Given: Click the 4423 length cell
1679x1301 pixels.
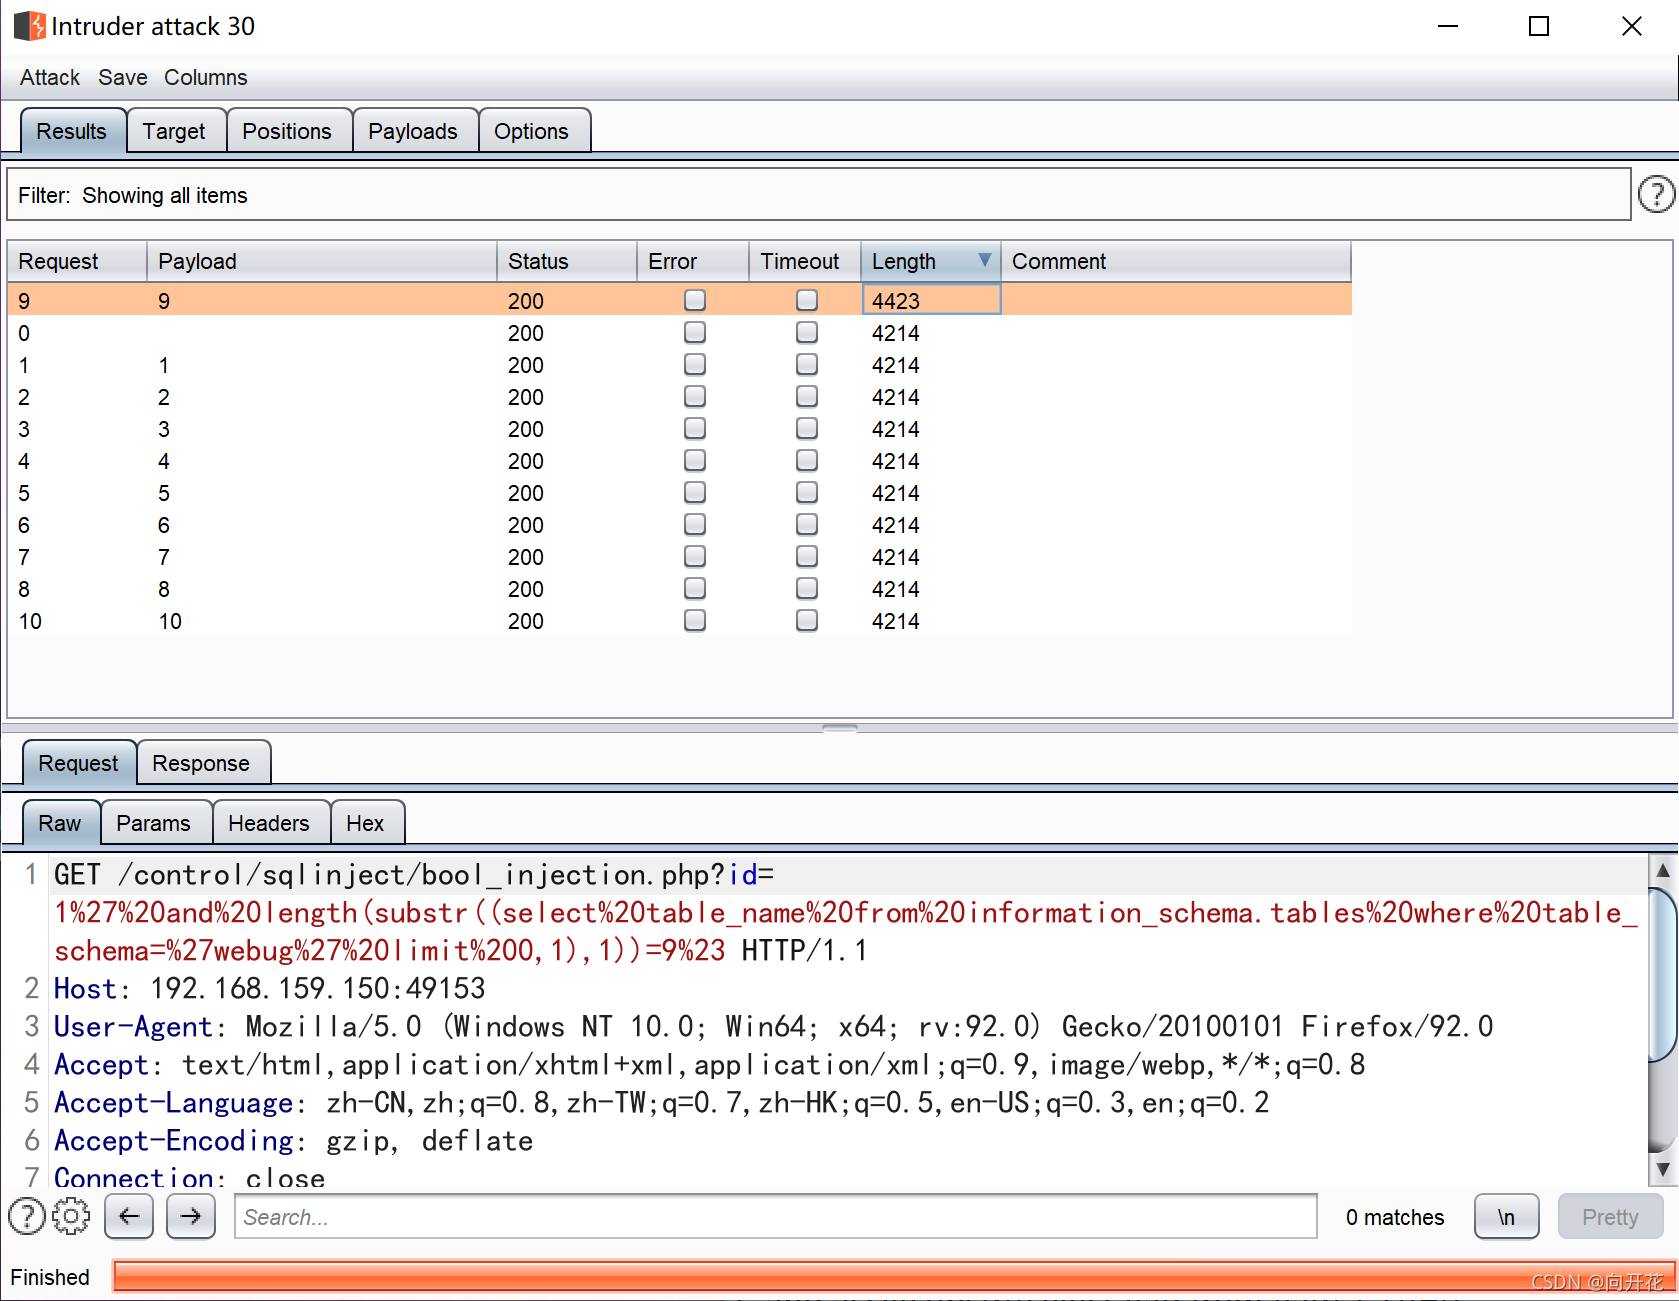Looking at the screenshot, I should coord(931,300).
